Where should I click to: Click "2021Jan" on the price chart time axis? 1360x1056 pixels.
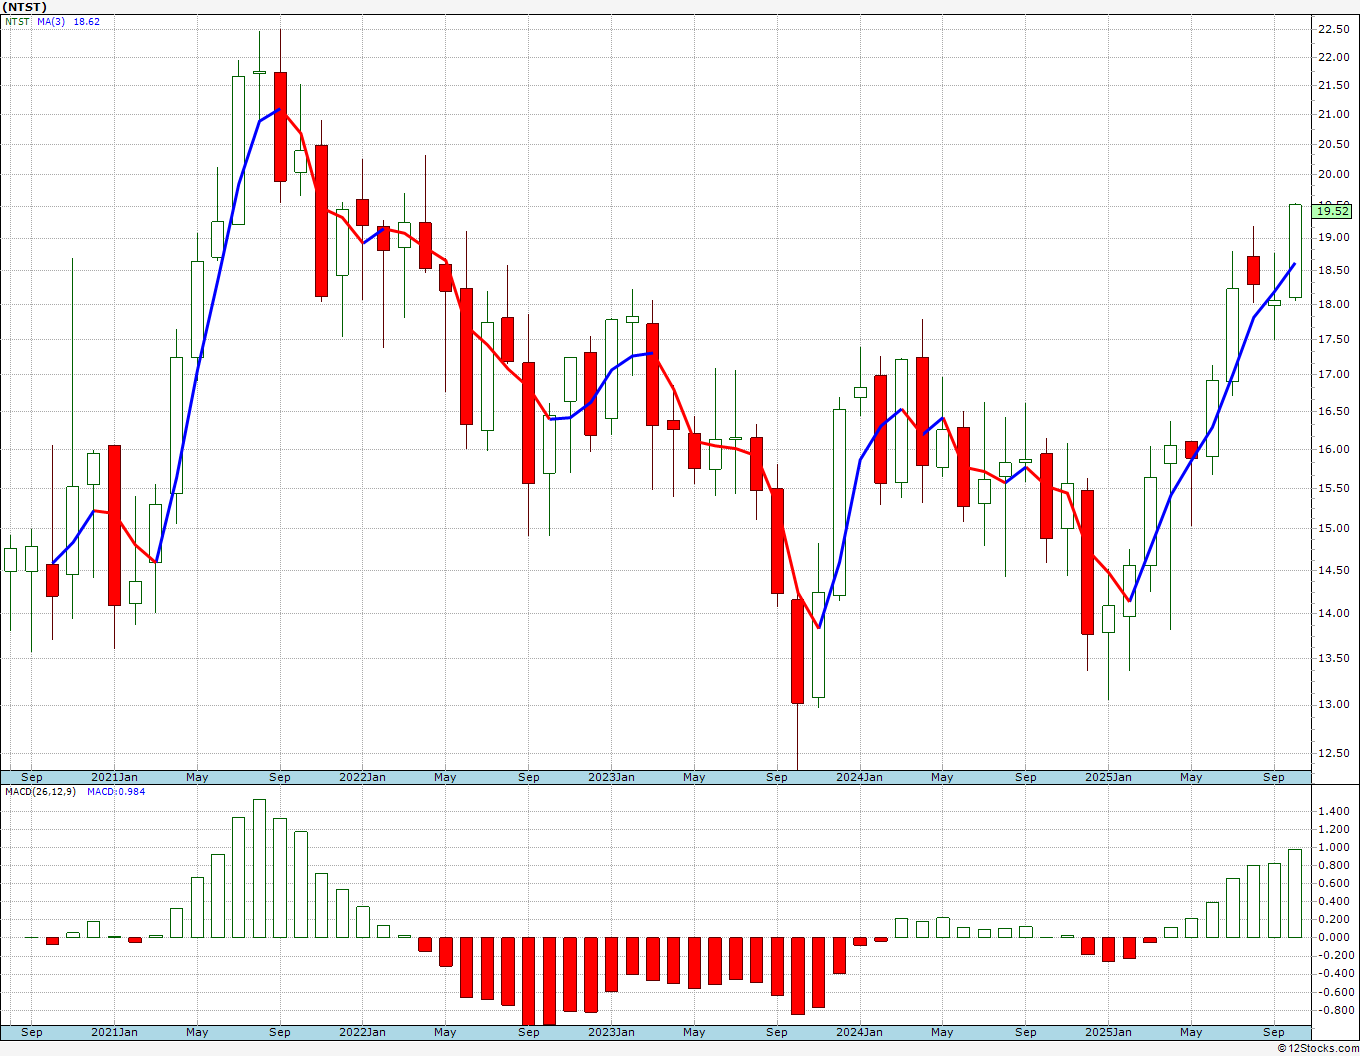click(114, 777)
